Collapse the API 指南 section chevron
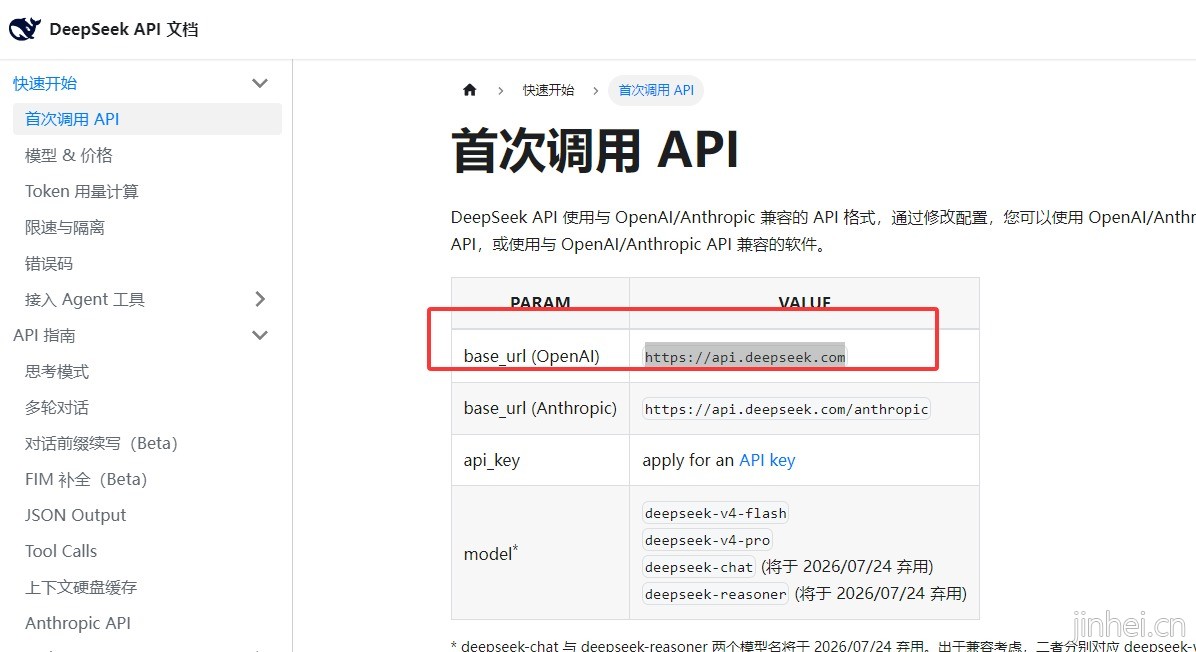Screen dimensions: 1196x652 click(x=260, y=335)
